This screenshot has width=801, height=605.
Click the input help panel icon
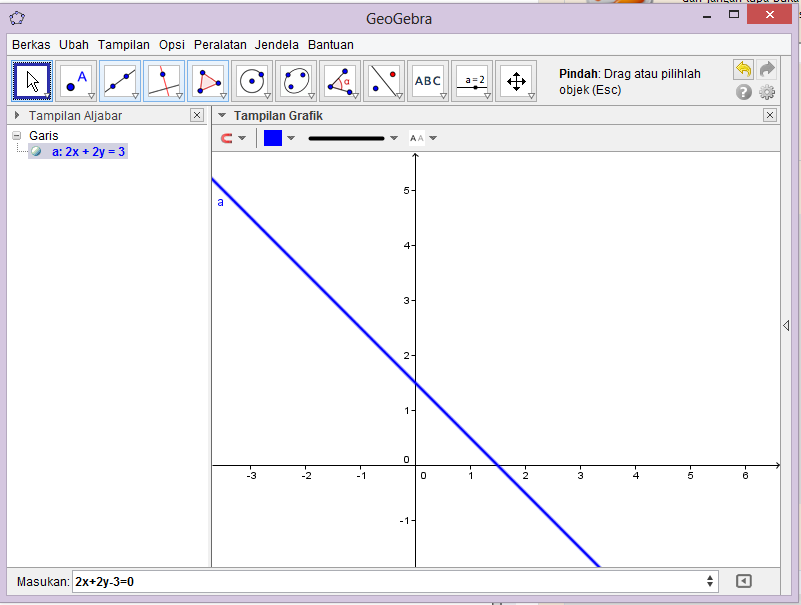744,581
